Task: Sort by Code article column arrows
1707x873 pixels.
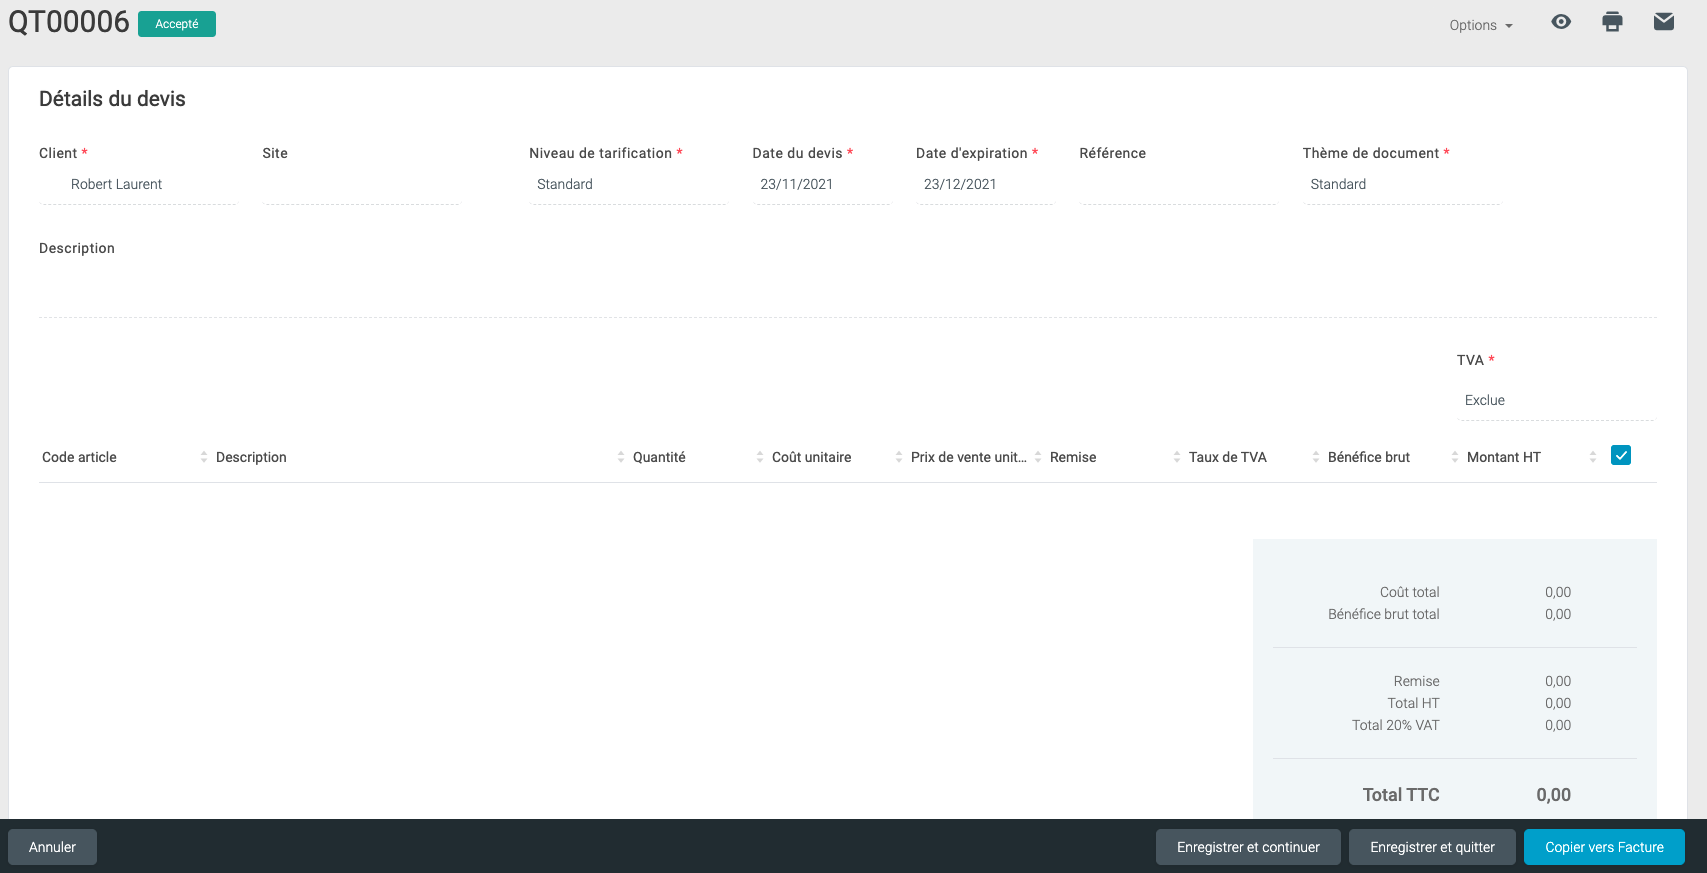Action: click(204, 457)
